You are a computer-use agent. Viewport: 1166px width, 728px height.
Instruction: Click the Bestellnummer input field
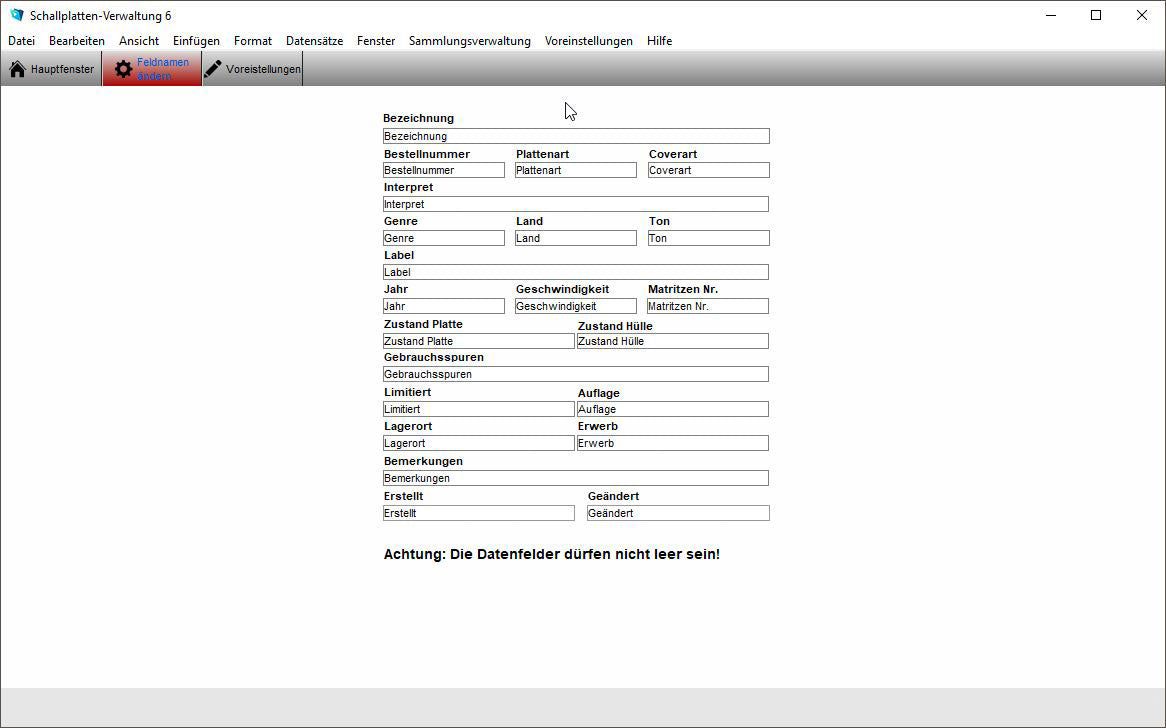tap(444, 170)
